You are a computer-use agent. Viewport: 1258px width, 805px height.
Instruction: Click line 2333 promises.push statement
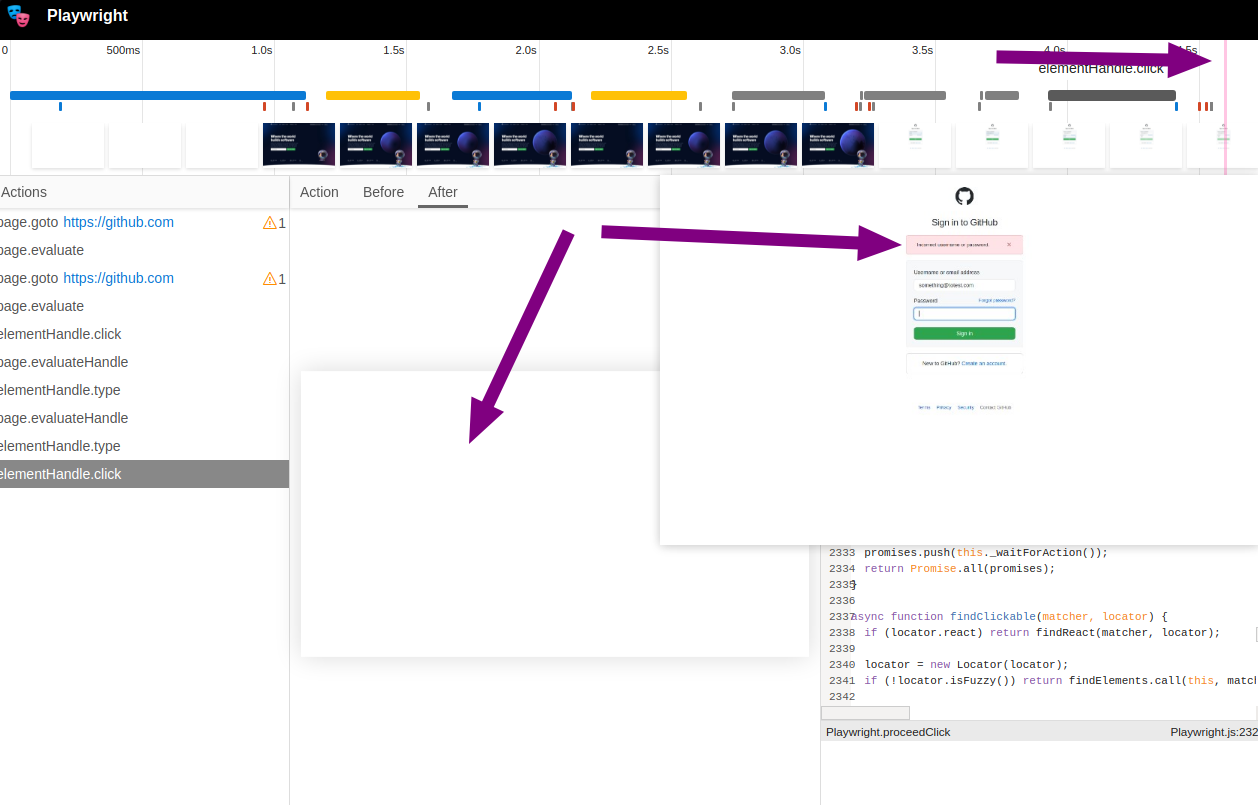point(986,552)
